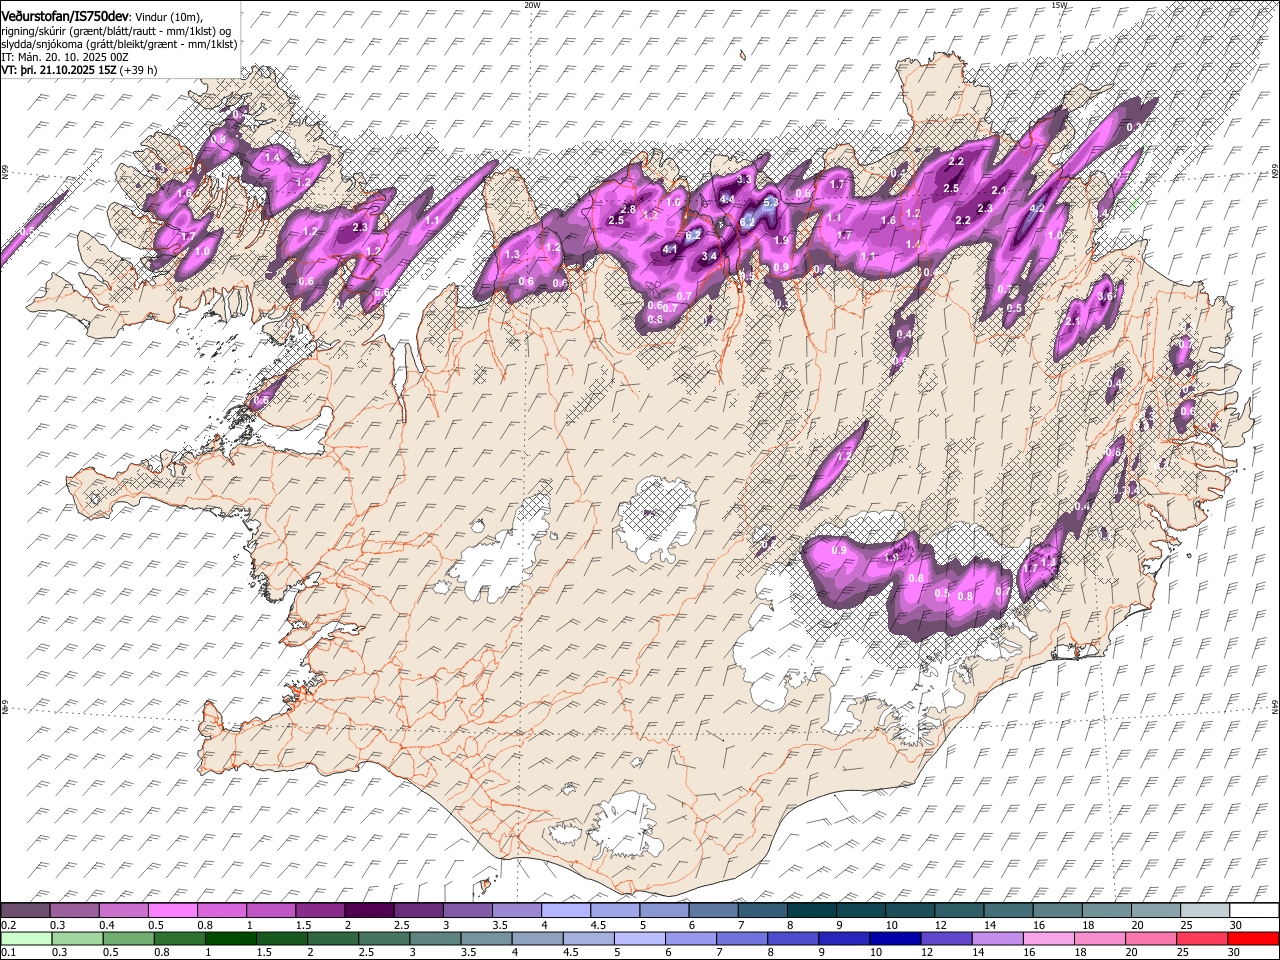Select the bright pink upper swatch between 0.5 and 0.8
Viewport: 1280px width, 960px height.
172,910
